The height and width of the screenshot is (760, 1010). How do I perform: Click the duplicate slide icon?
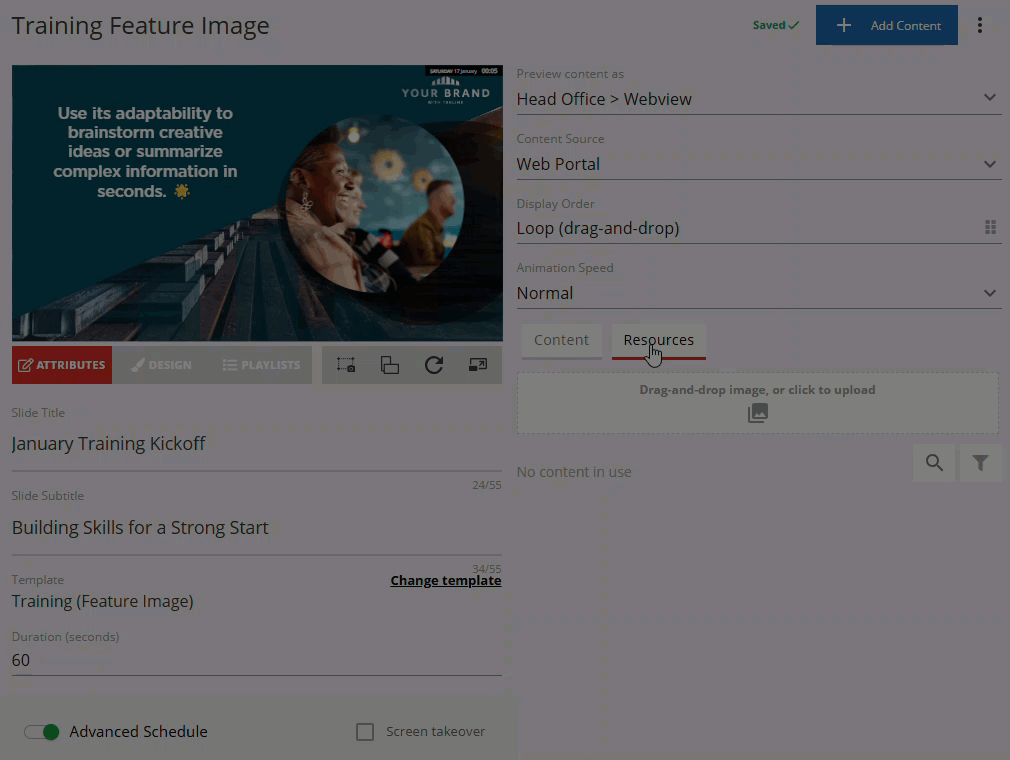pos(390,365)
